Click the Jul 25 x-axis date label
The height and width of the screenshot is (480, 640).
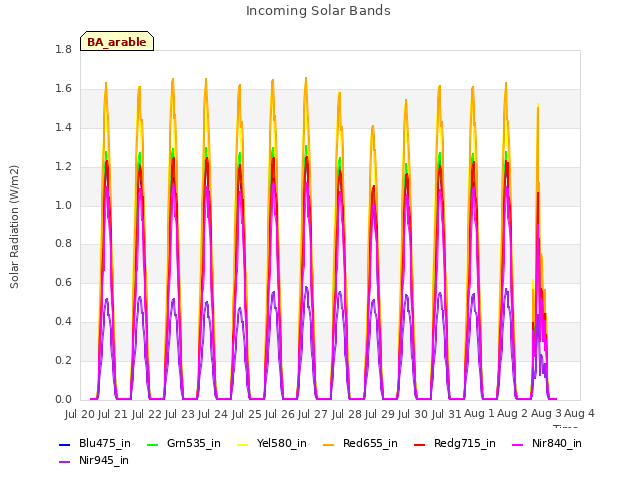(246, 414)
